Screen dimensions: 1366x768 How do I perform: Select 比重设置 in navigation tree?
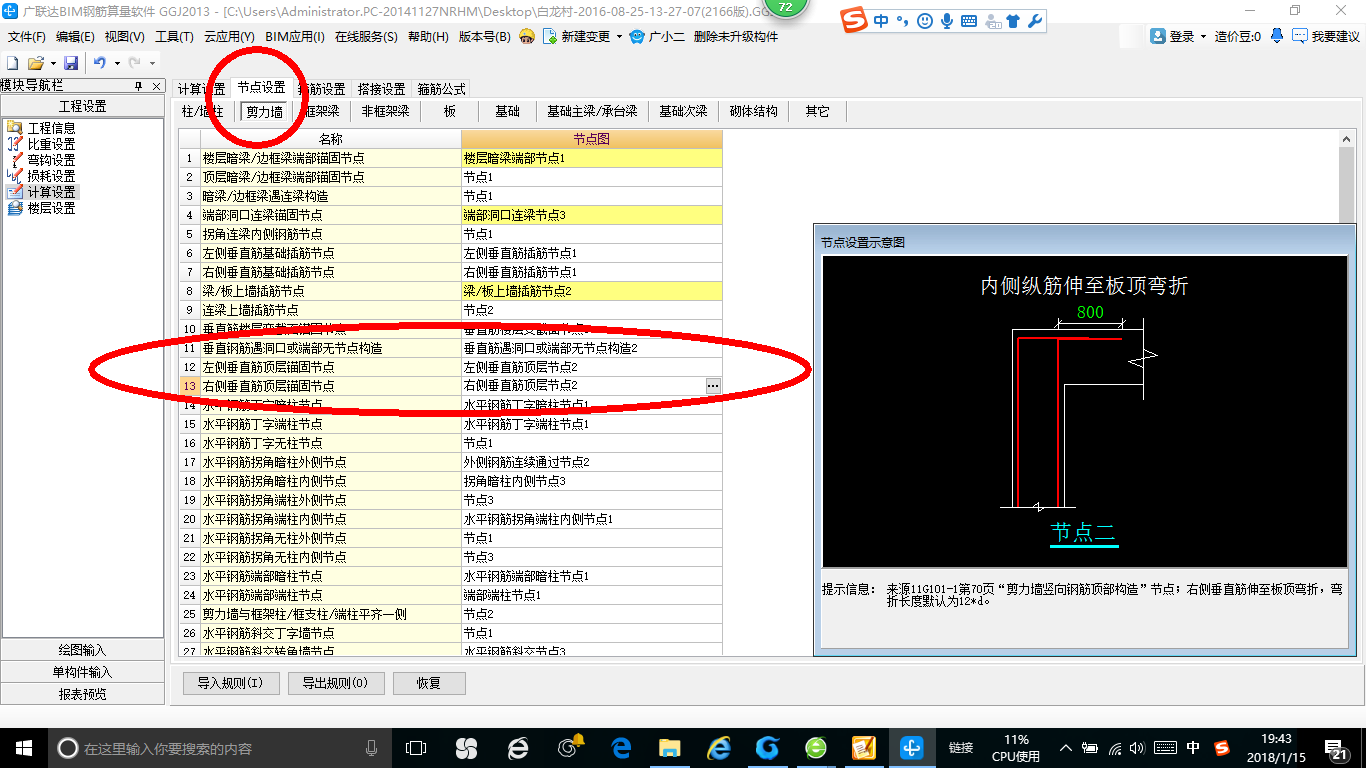pos(51,144)
